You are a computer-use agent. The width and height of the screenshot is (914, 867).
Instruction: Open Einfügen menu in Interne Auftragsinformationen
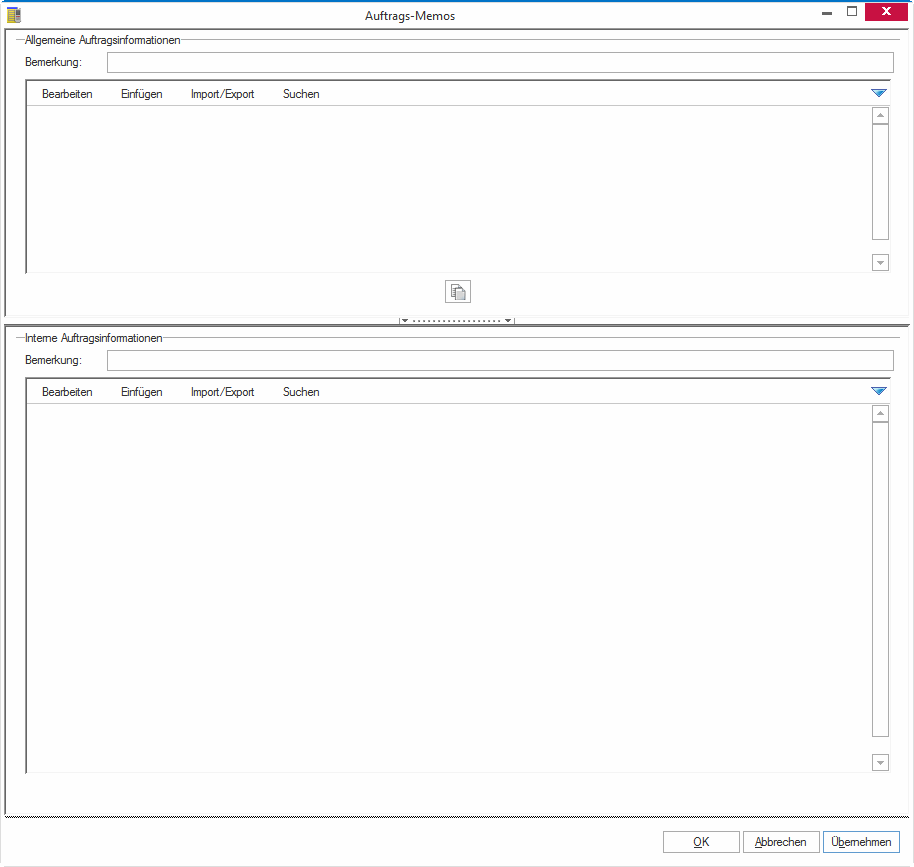click(142, 392)
